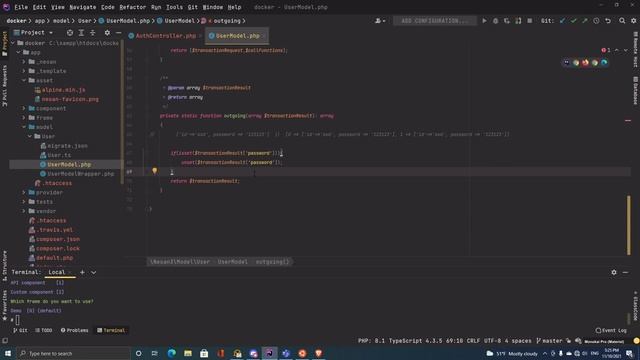Expand the _template folder
640x360 pixels.
point(24,71)
